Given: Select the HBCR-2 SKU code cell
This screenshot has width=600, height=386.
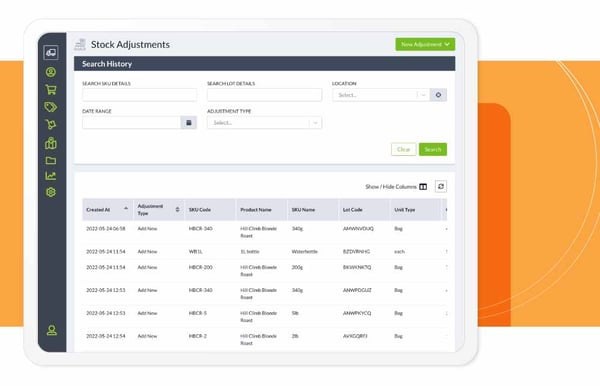Looking at the screenshot, I should (x=197, y=336).
